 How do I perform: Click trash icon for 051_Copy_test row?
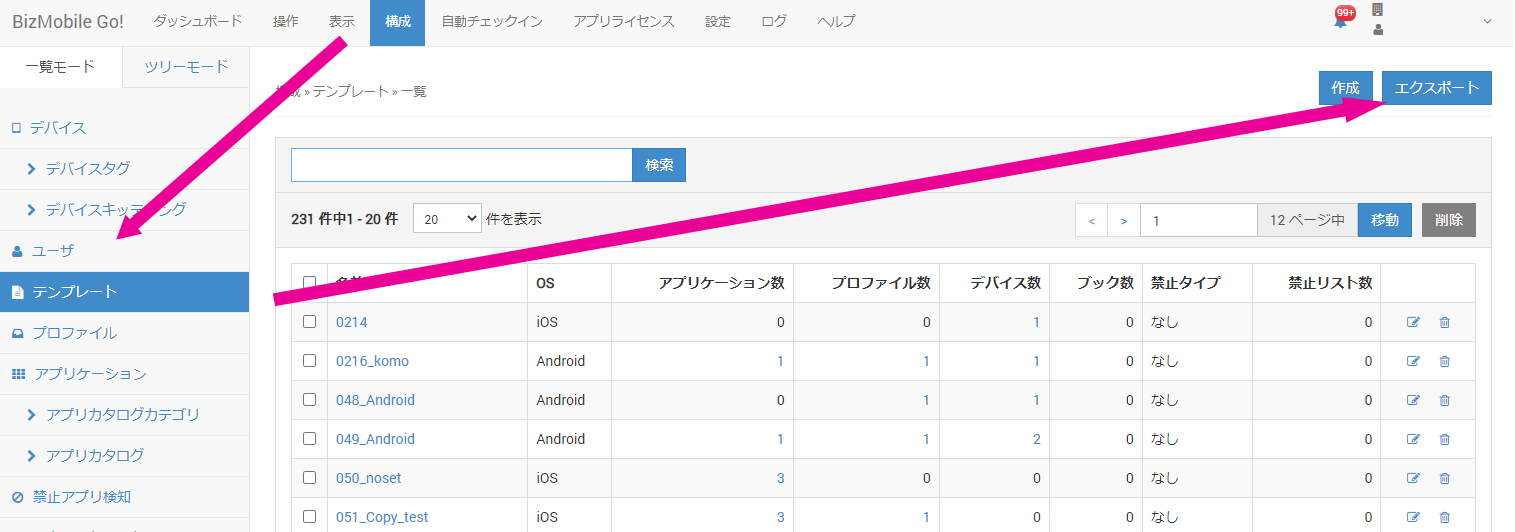[x=1444, y=517]
